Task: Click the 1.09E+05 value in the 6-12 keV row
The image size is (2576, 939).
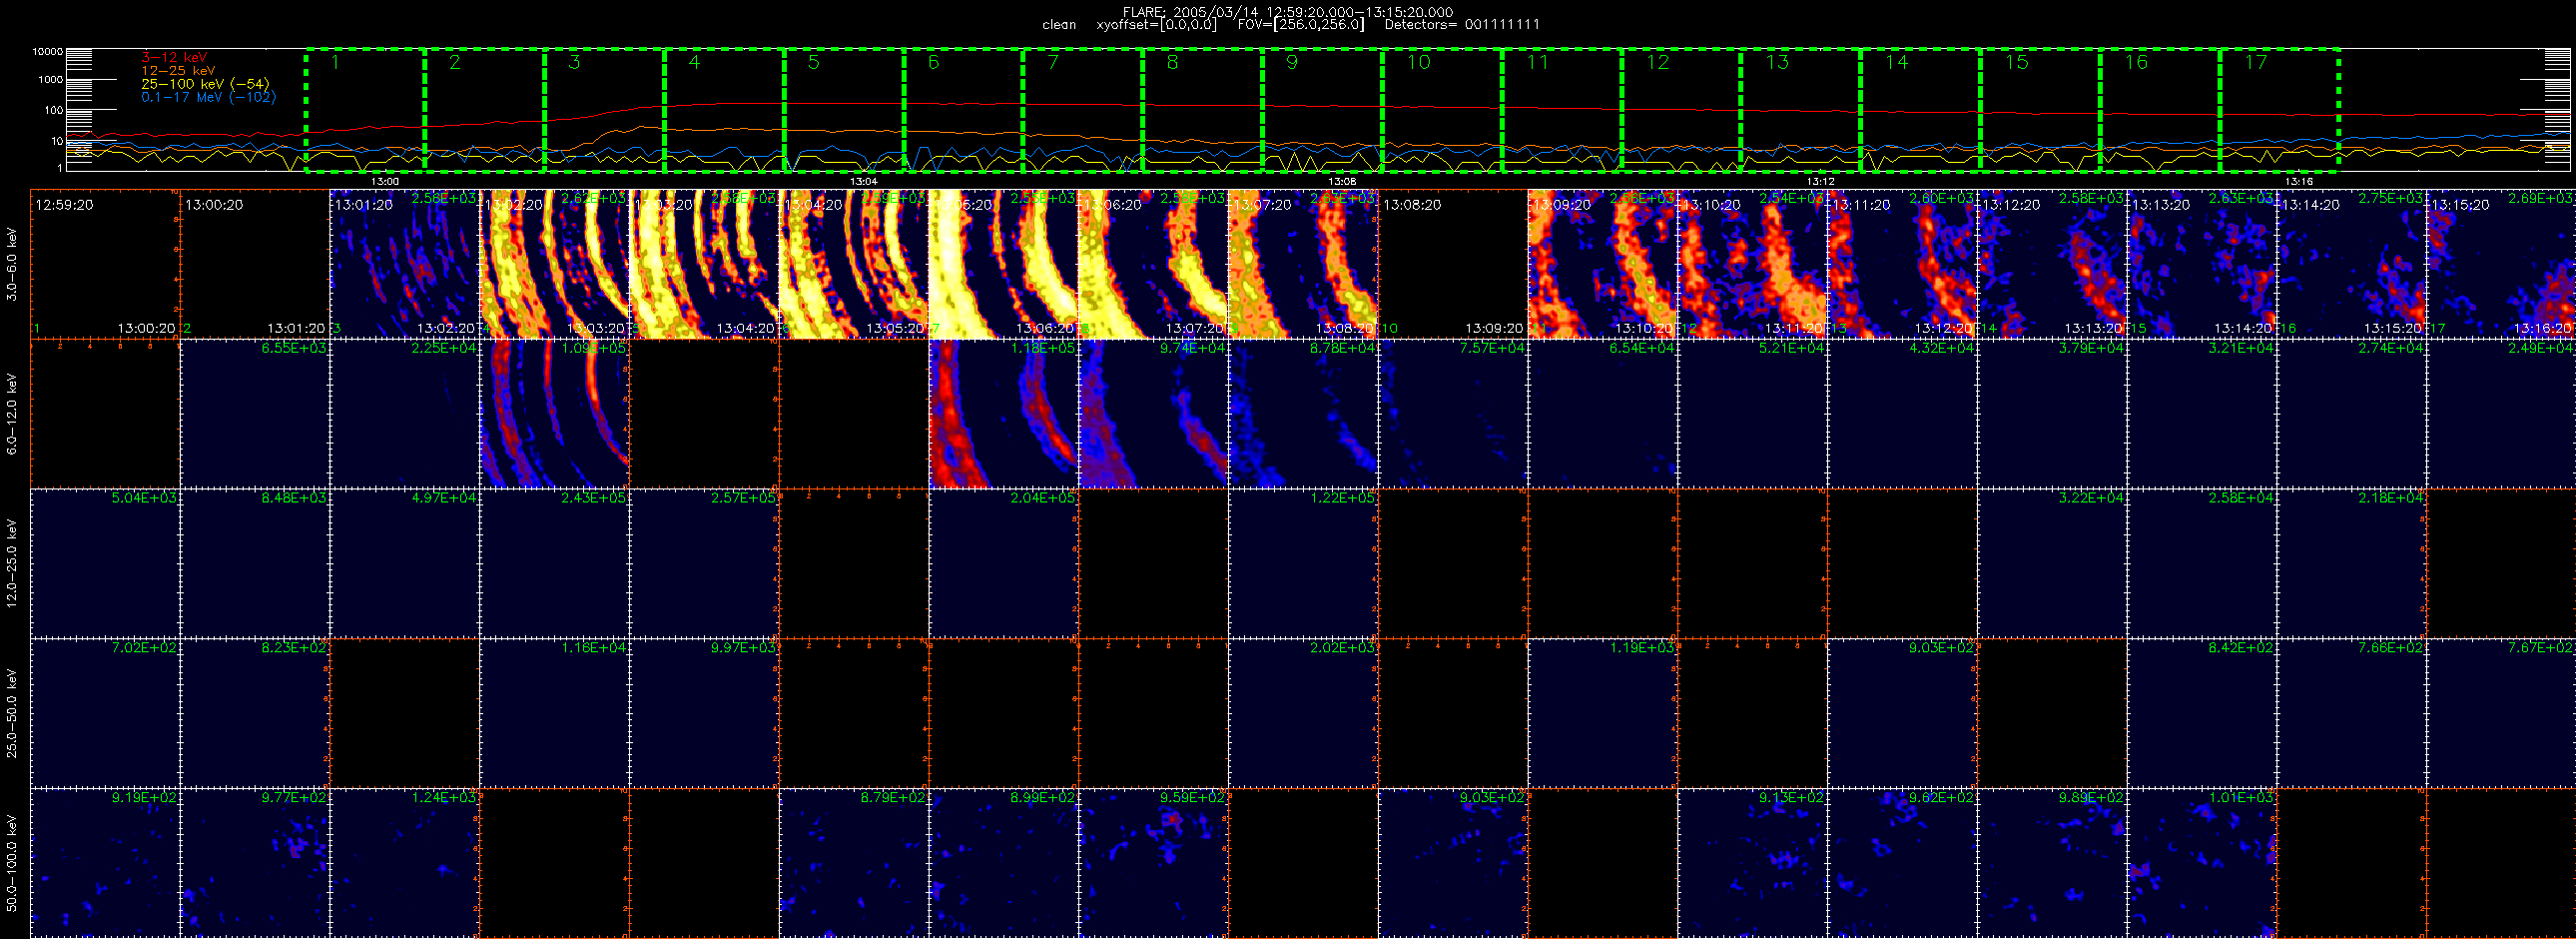Action: [594, 348]
